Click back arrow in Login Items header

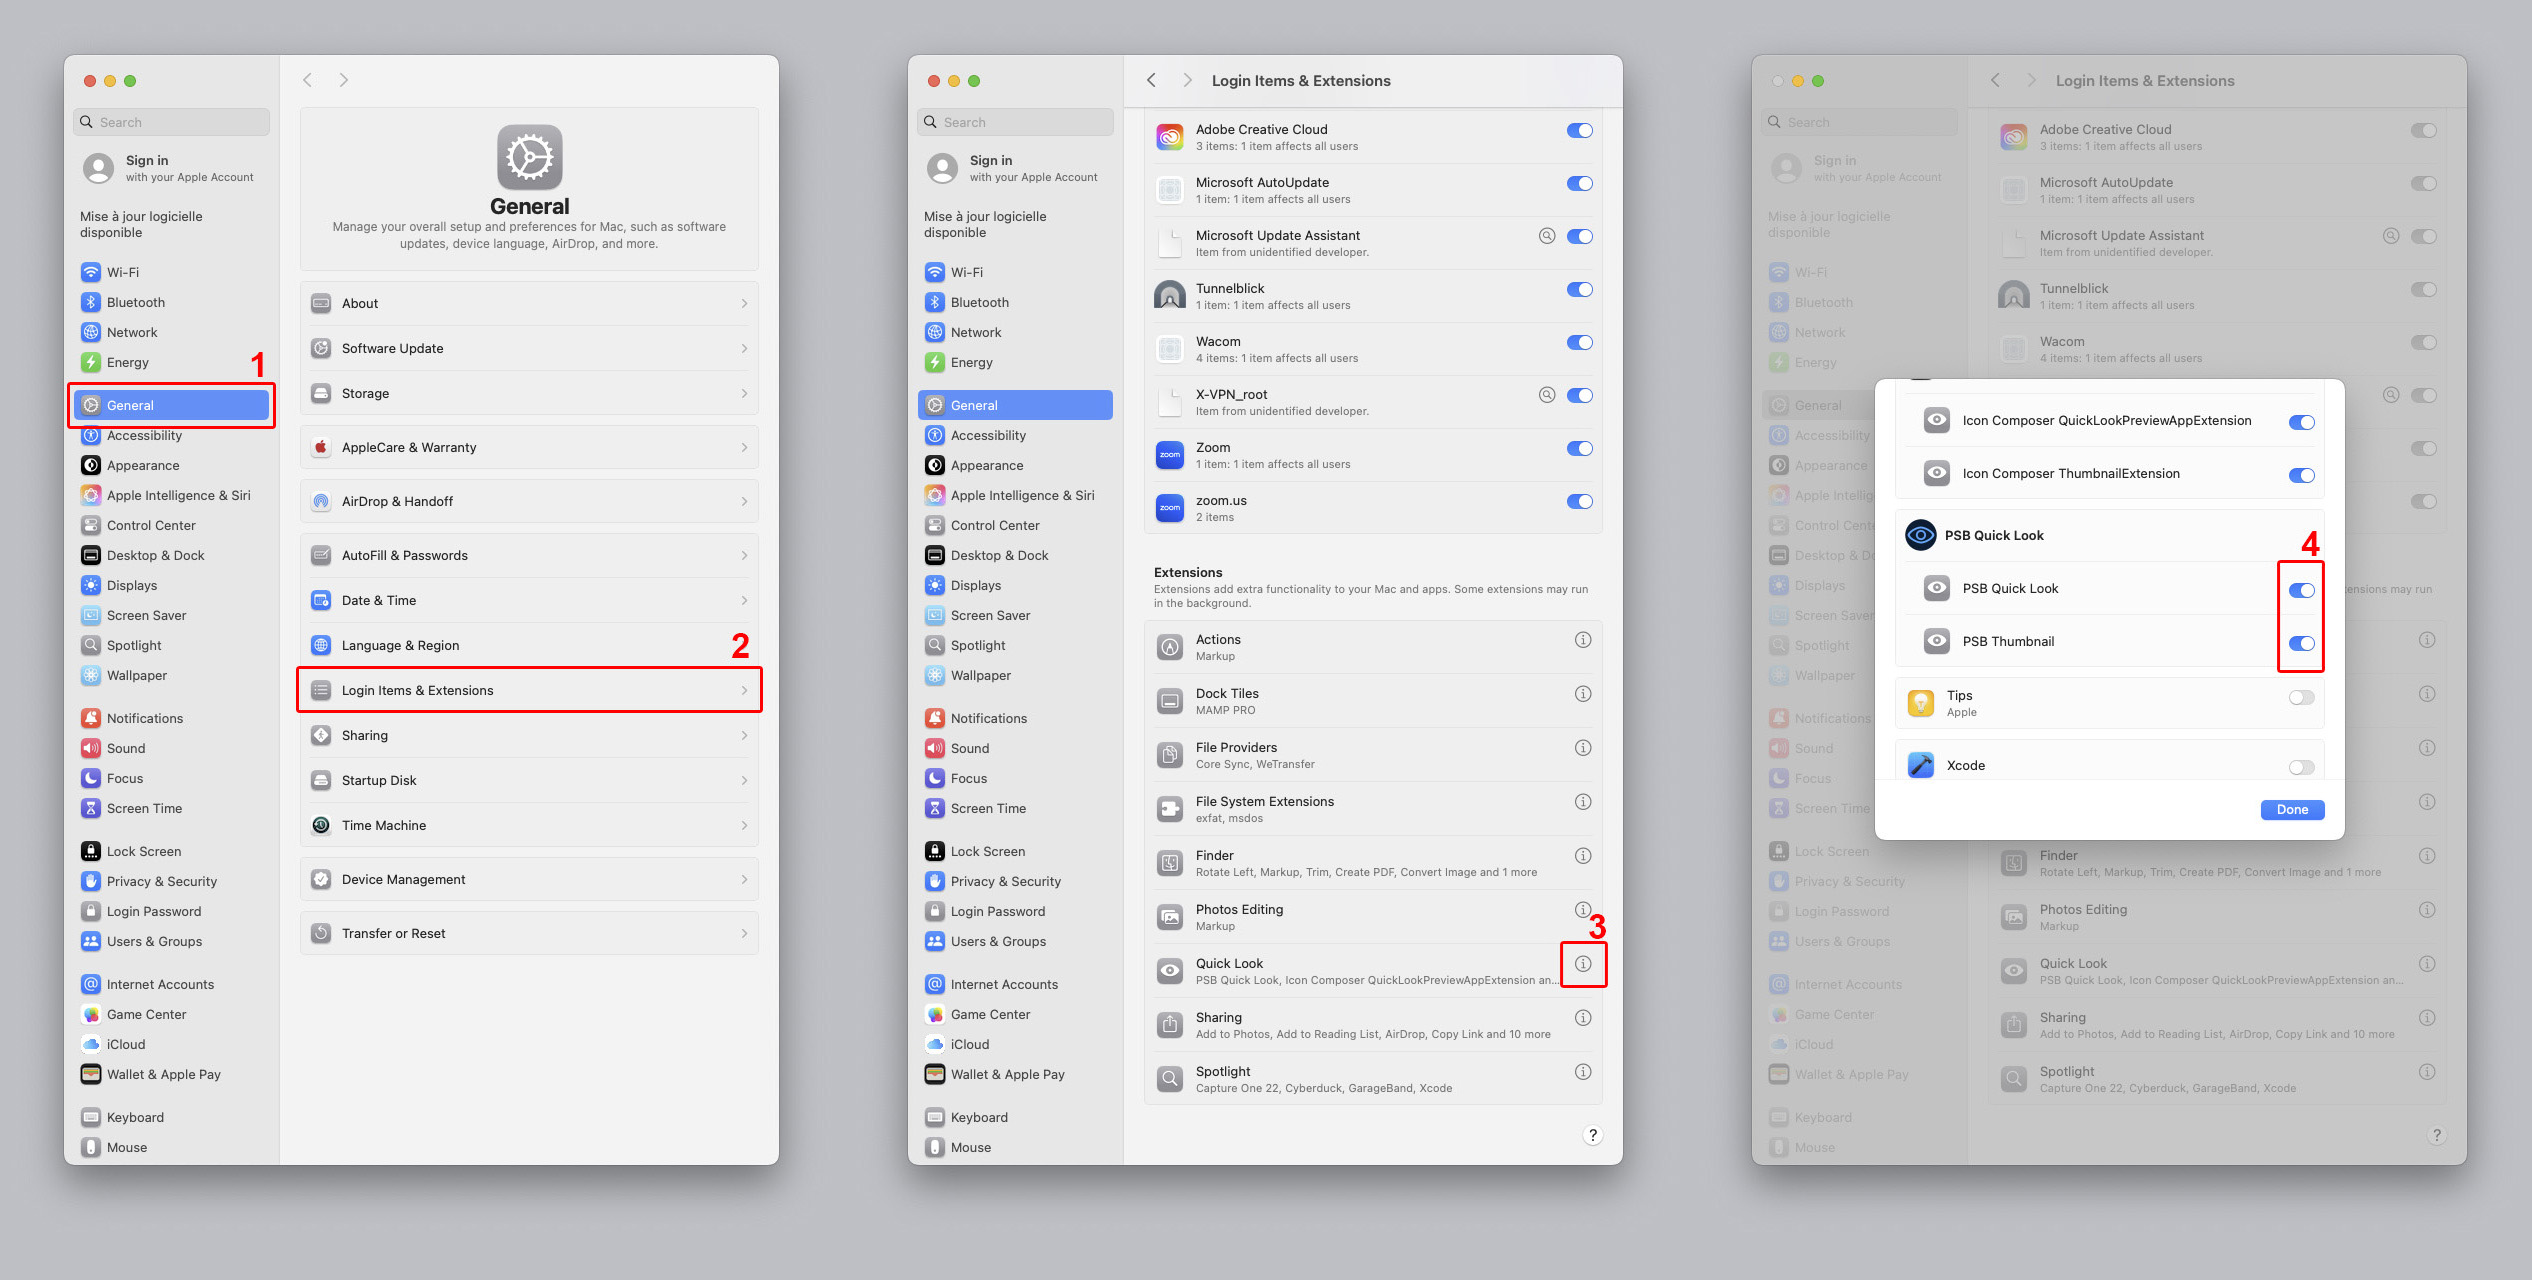pyautogui.click(x=1152, y=80)
